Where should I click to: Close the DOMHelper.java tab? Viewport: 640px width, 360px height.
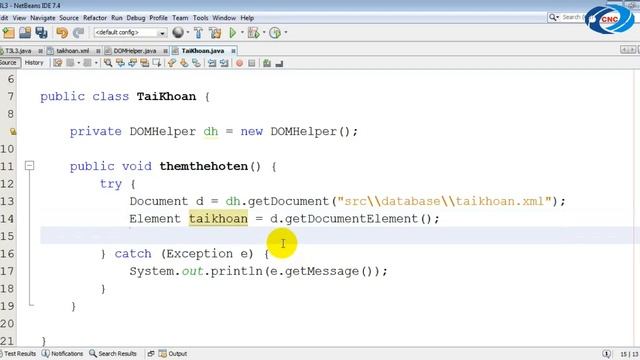point(165,51)
